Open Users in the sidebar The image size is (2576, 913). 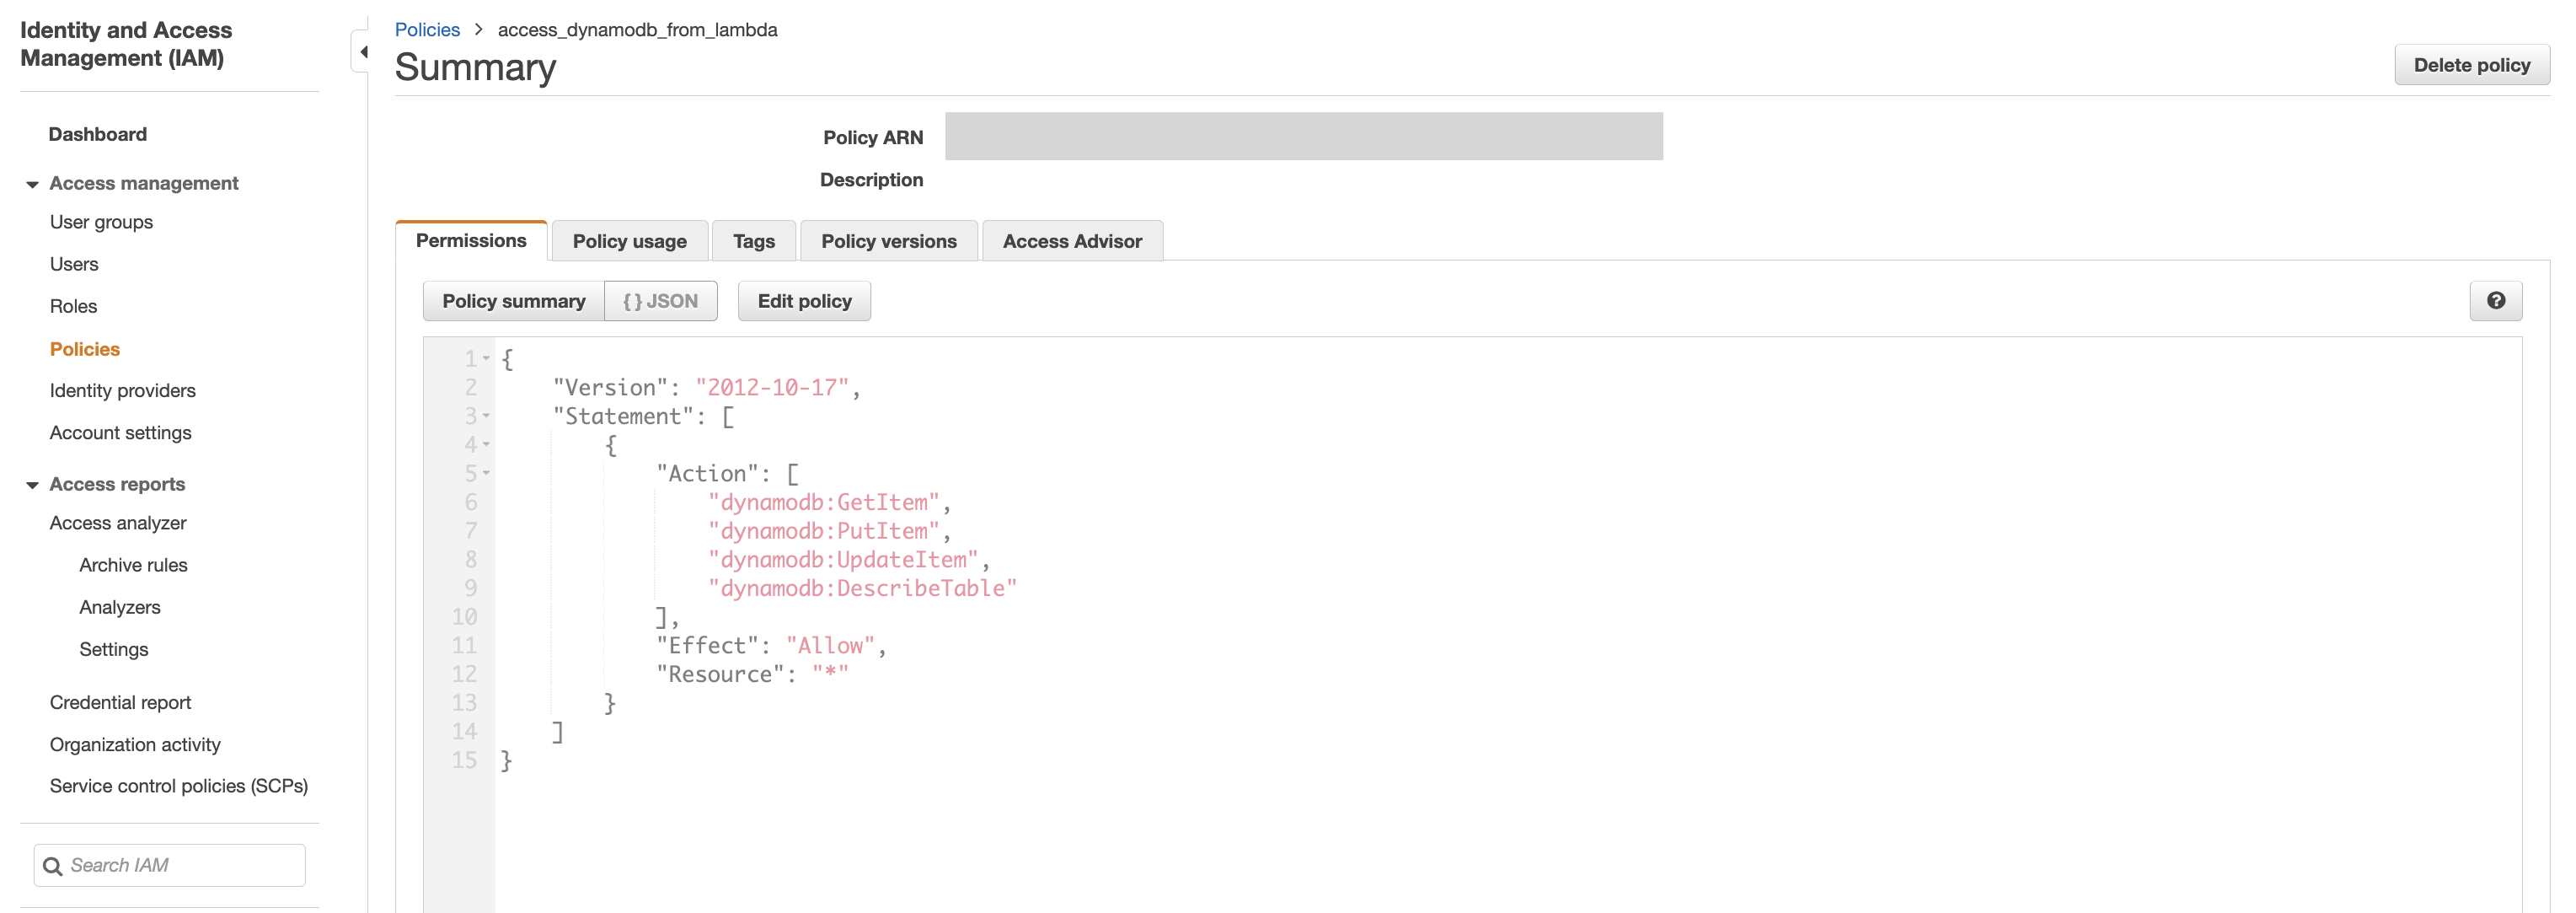(74, 264)
